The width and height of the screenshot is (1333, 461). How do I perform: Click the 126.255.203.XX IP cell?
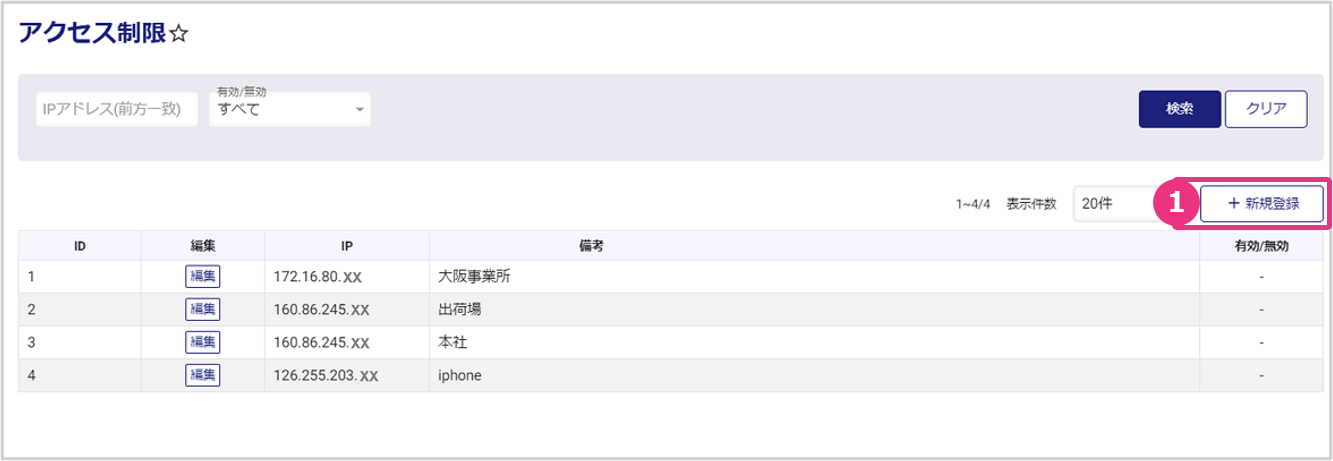326,376
